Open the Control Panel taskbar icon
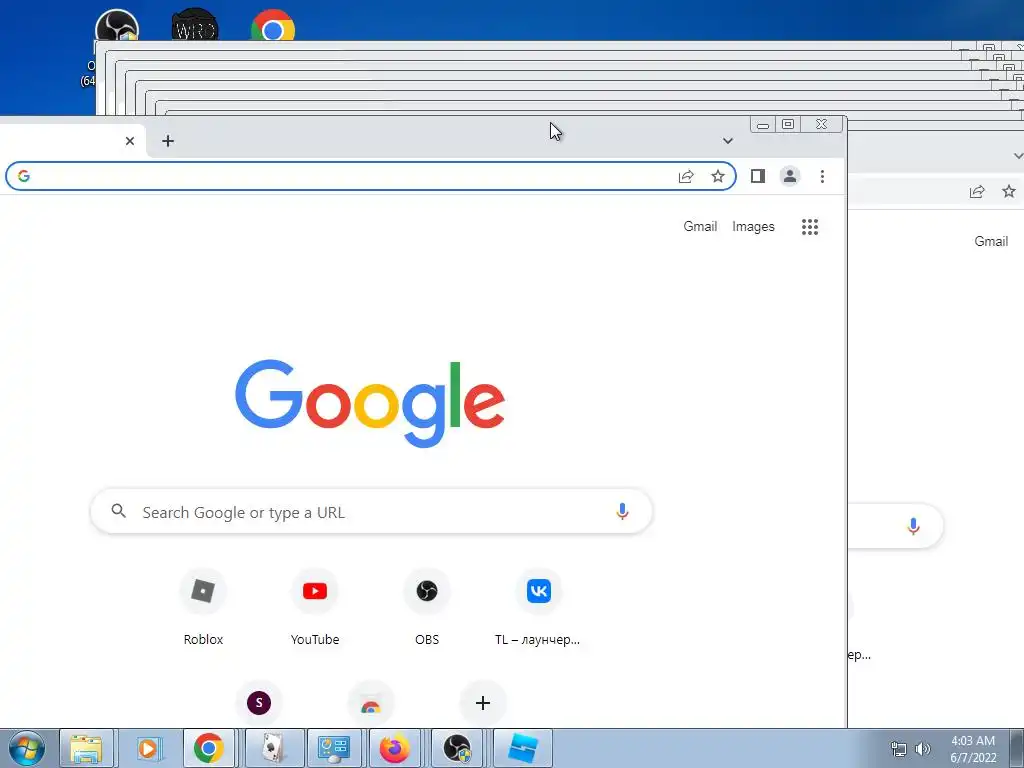 coord(334,748)
